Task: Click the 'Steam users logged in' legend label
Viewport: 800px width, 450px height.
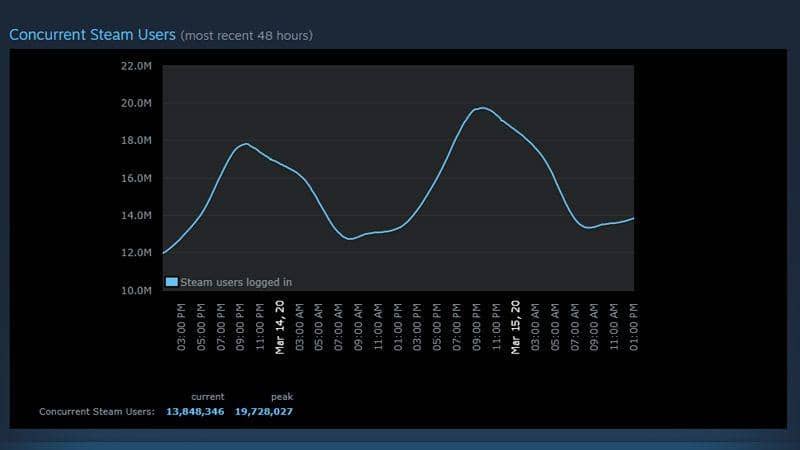Action: [x=236, y=282]
